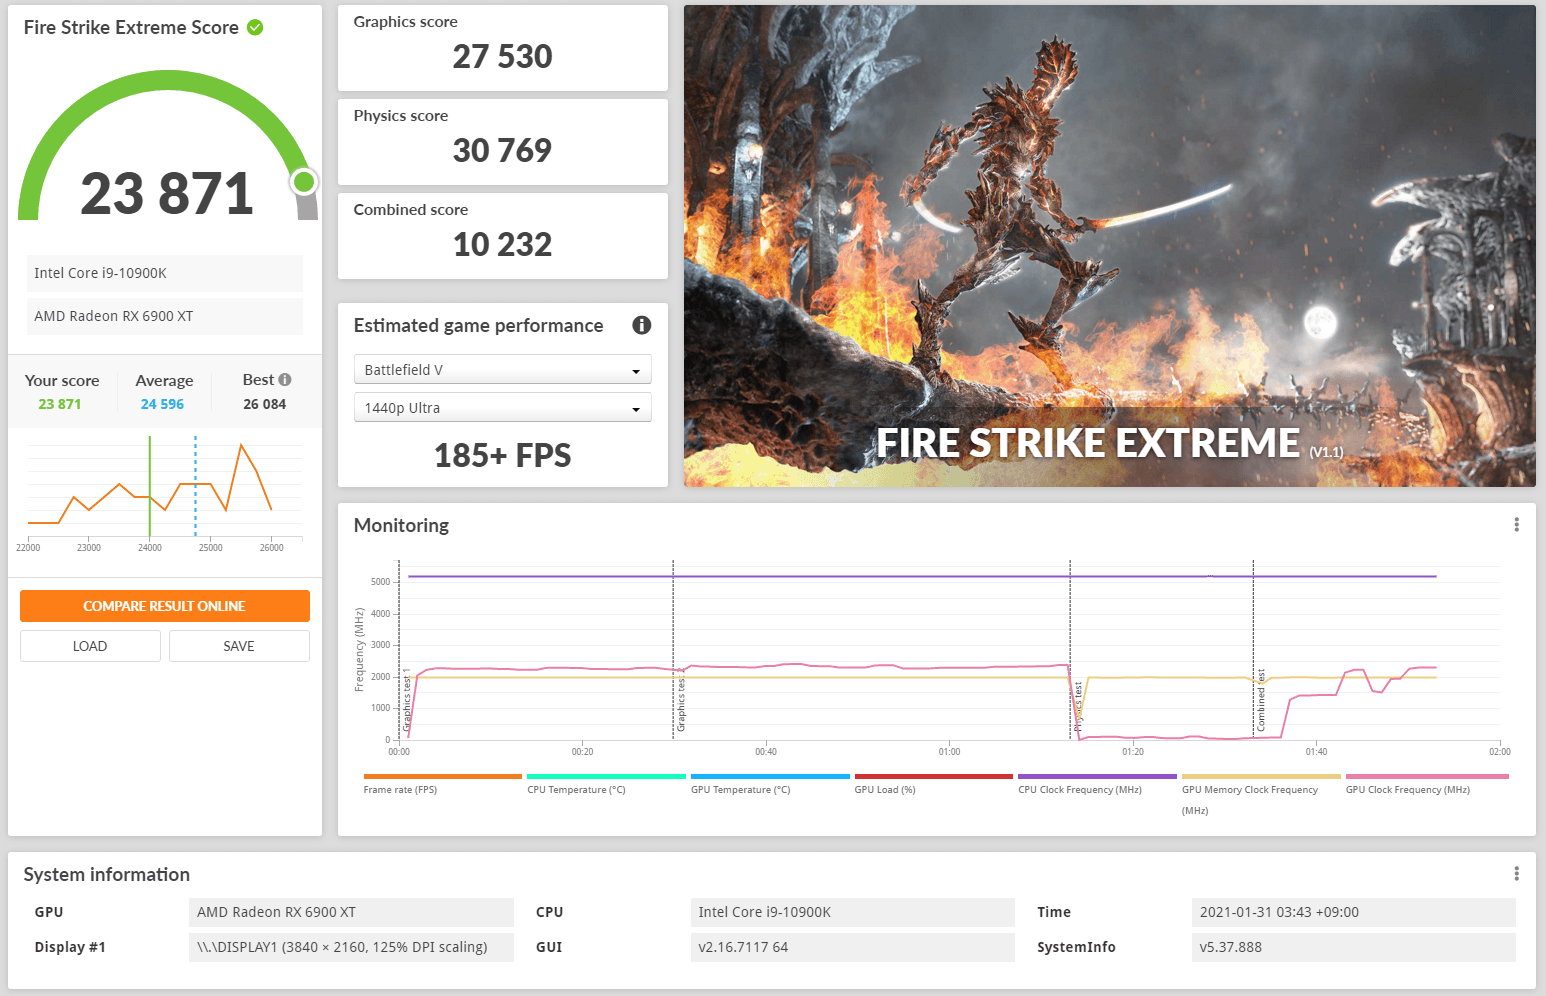Open the 1440p Ultra resolution dropdown
Screen dimensions: 1546x996
point(503,408)
